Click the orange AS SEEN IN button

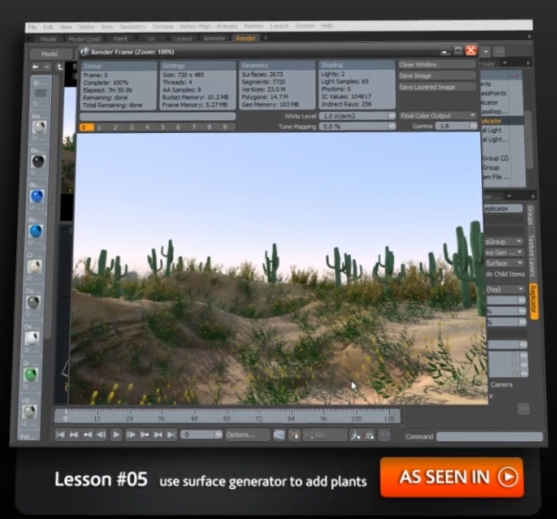pyautogui.click(x=452, y=477)
